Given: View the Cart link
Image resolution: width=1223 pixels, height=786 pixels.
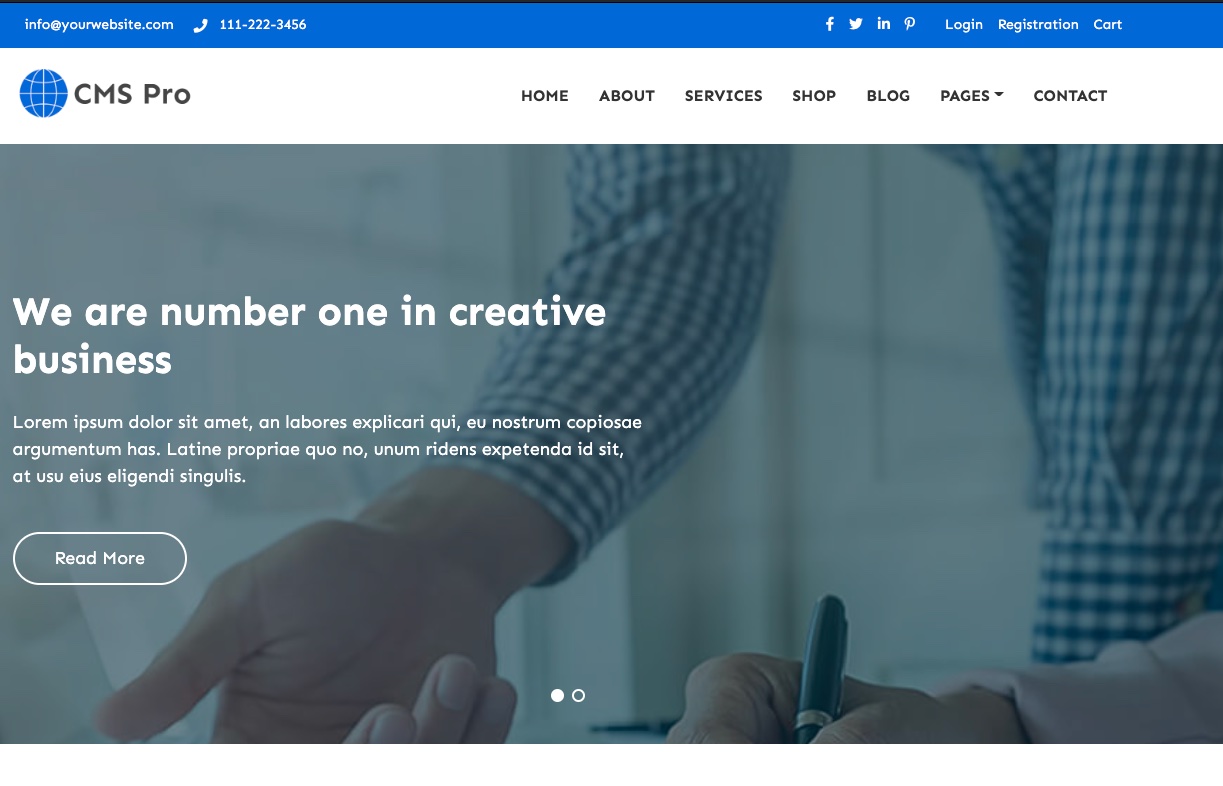Looking at the screenshot, I should pos(1107,25).
